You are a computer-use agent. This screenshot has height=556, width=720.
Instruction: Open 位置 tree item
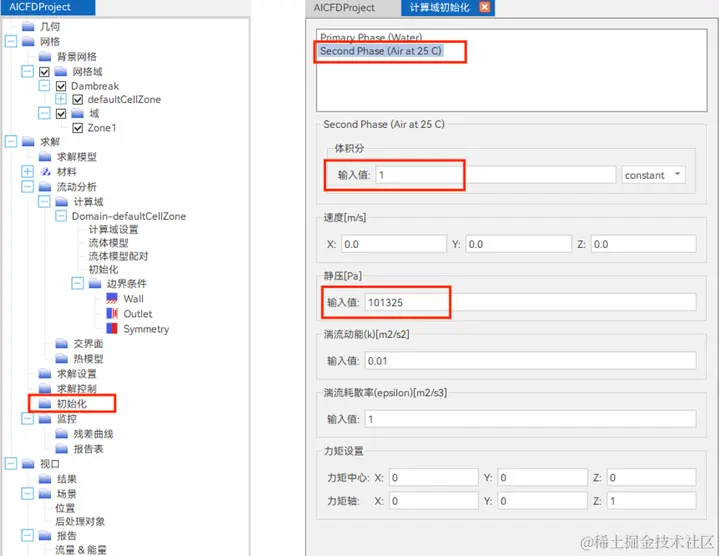tap(65, 508)
